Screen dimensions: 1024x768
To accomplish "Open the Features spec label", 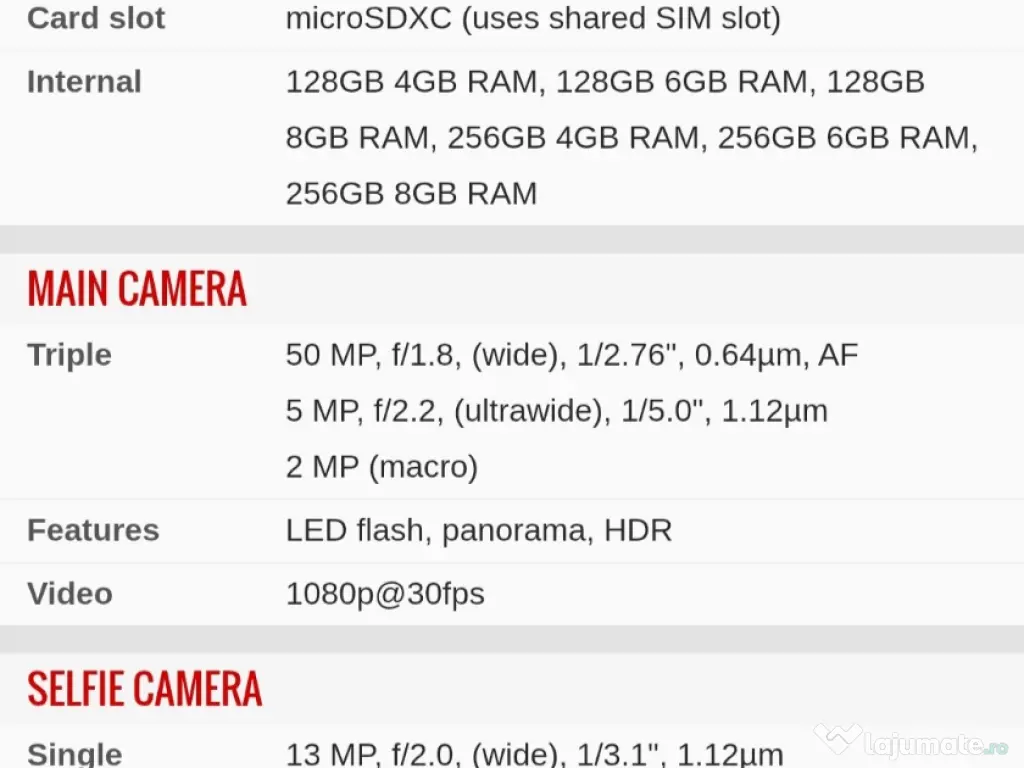I will [93, 530].
